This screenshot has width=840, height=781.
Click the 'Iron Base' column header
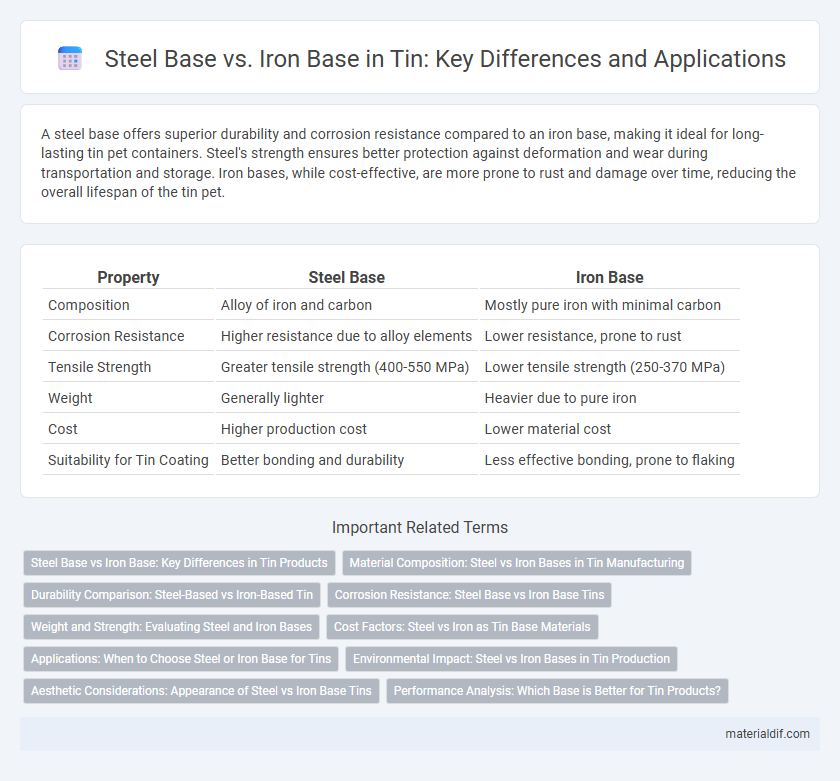[609, 277]
